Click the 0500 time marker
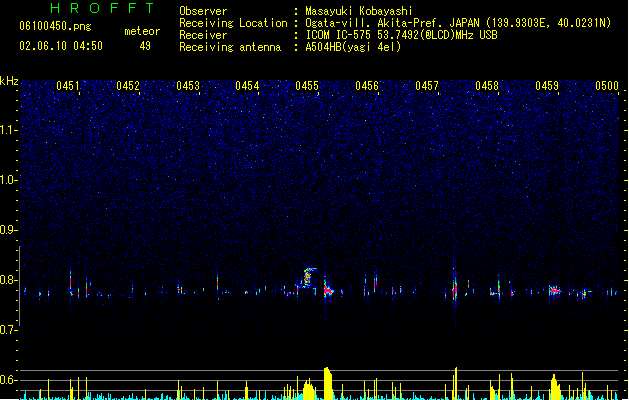 click(x=607, y=86)
